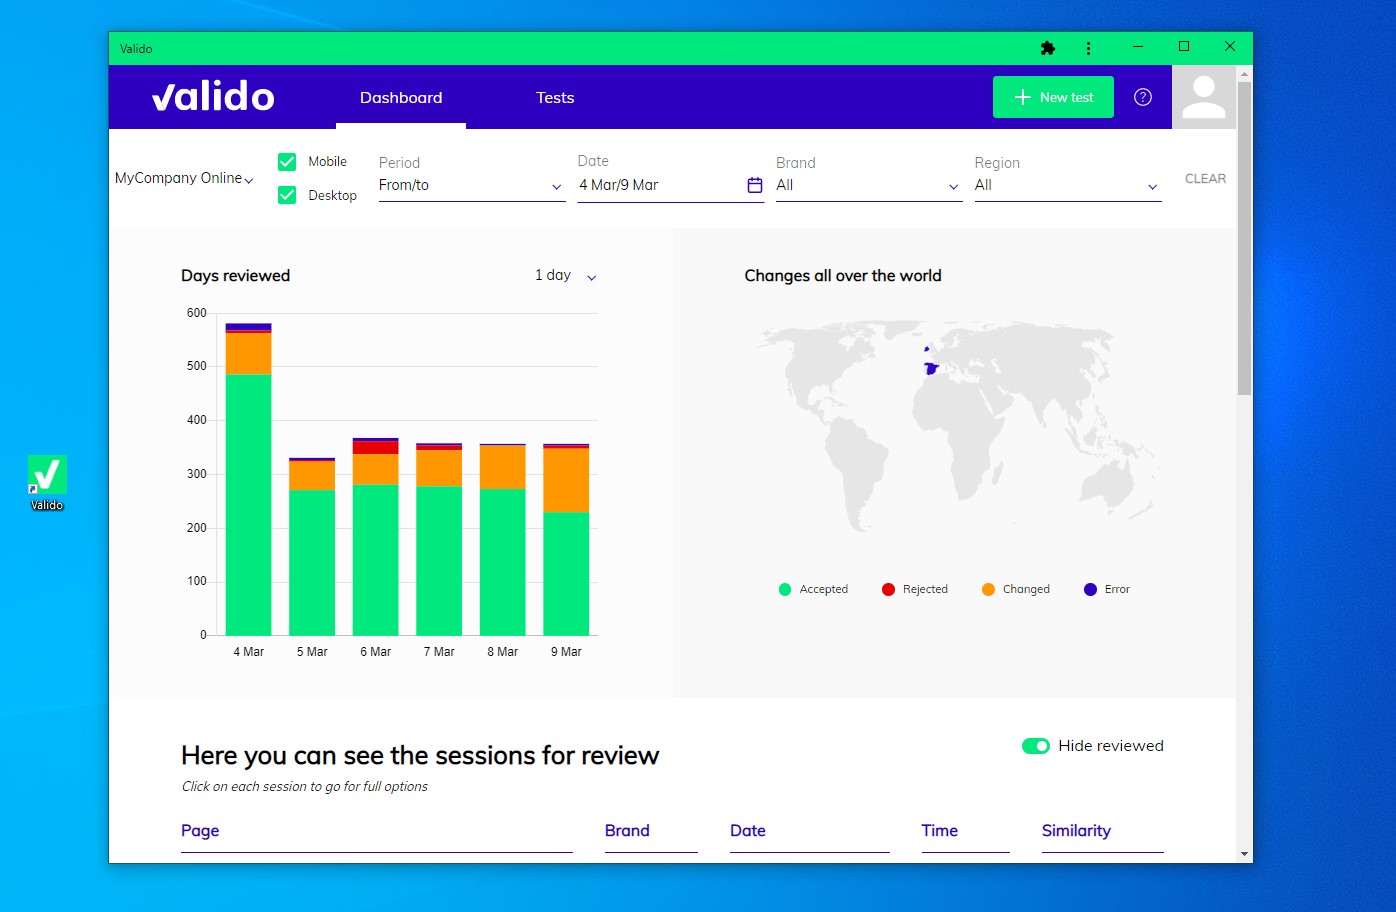Sort sessions by Date column
1396x912 pixels.
pos(748,831)
